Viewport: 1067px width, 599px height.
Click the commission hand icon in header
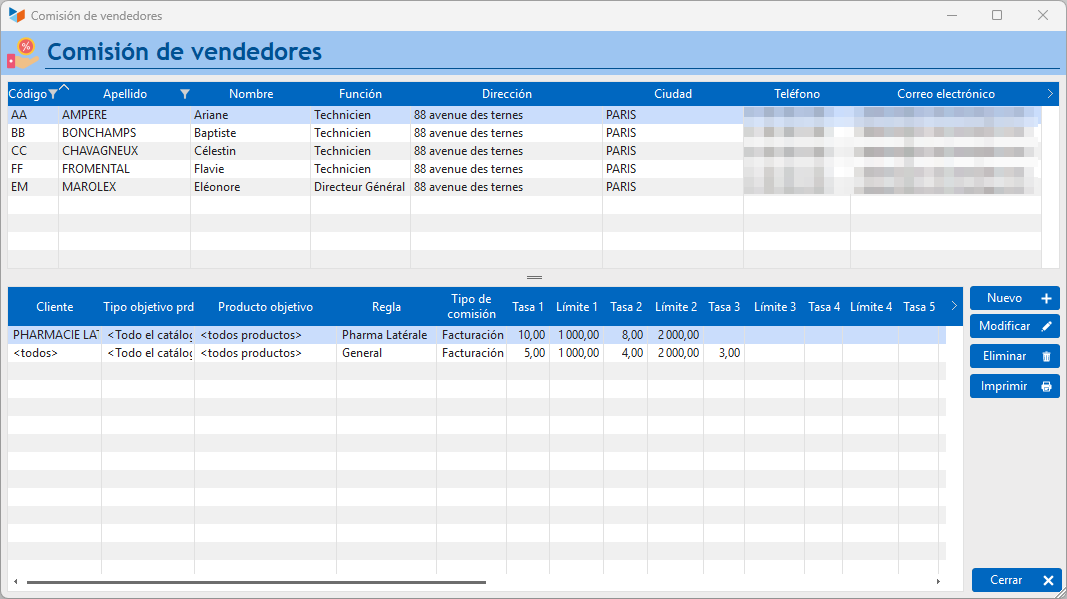(23, 53)
